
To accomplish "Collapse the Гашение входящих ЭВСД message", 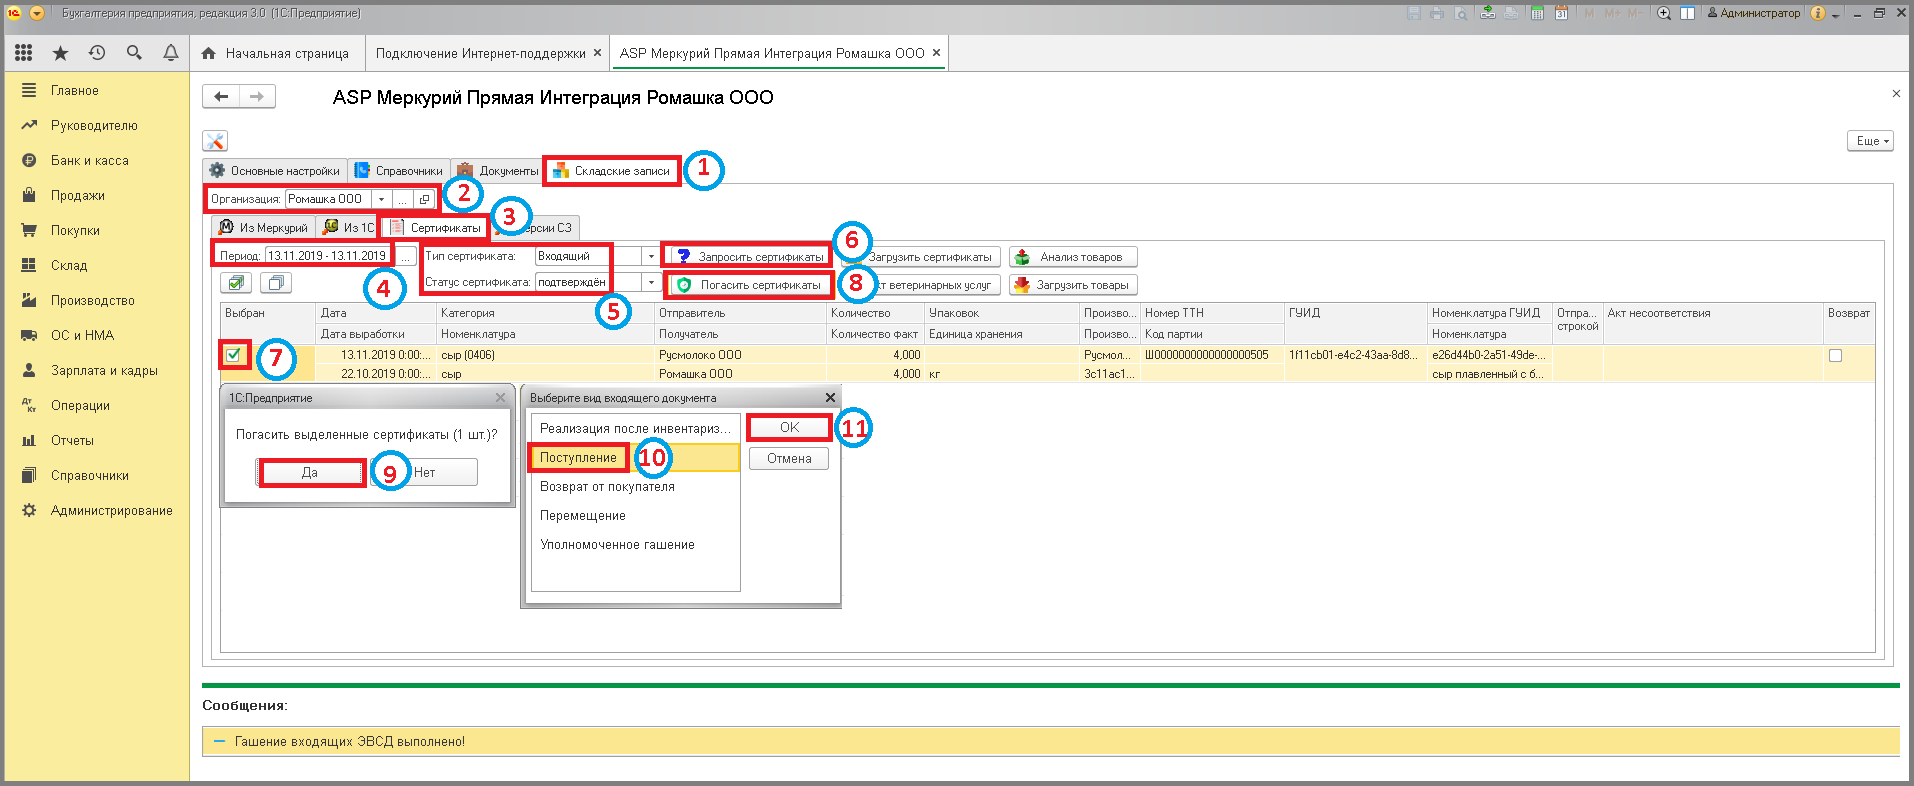I will tap(219, 741).
